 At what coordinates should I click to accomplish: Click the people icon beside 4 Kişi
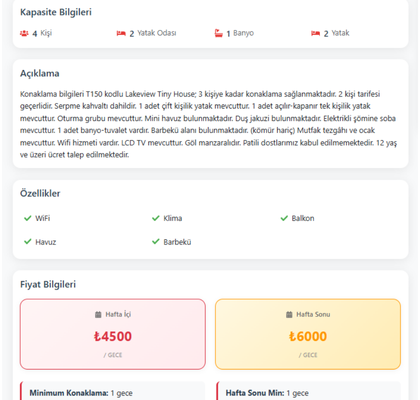click(x=24, y=33)
